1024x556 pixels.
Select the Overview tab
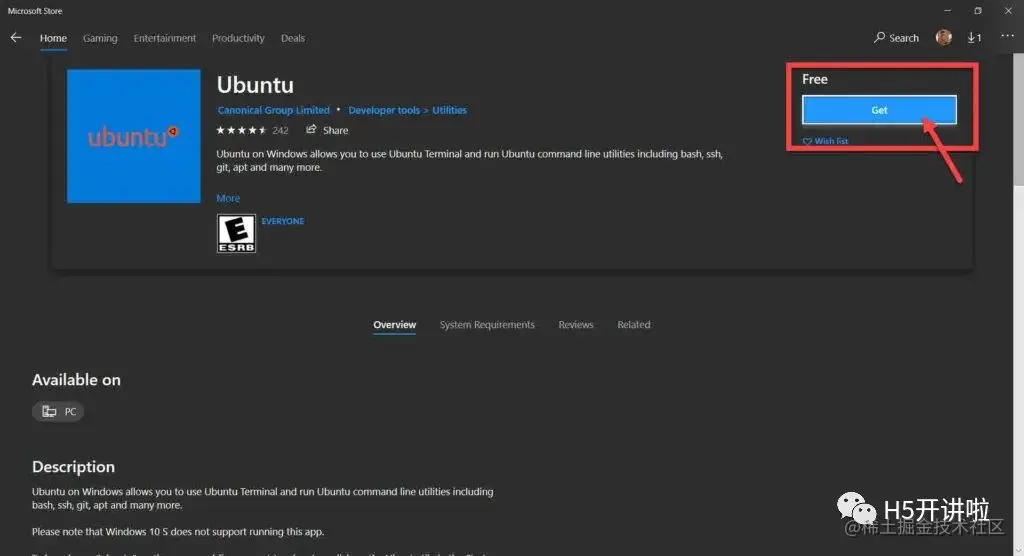click(394, 325)
